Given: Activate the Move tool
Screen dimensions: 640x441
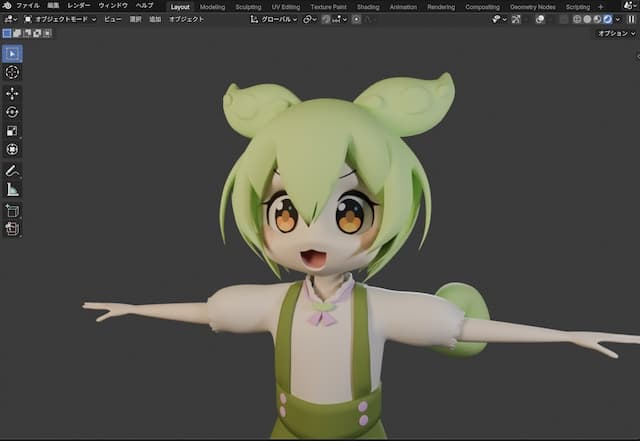Looking at the screenshot, I should (12, 93).
